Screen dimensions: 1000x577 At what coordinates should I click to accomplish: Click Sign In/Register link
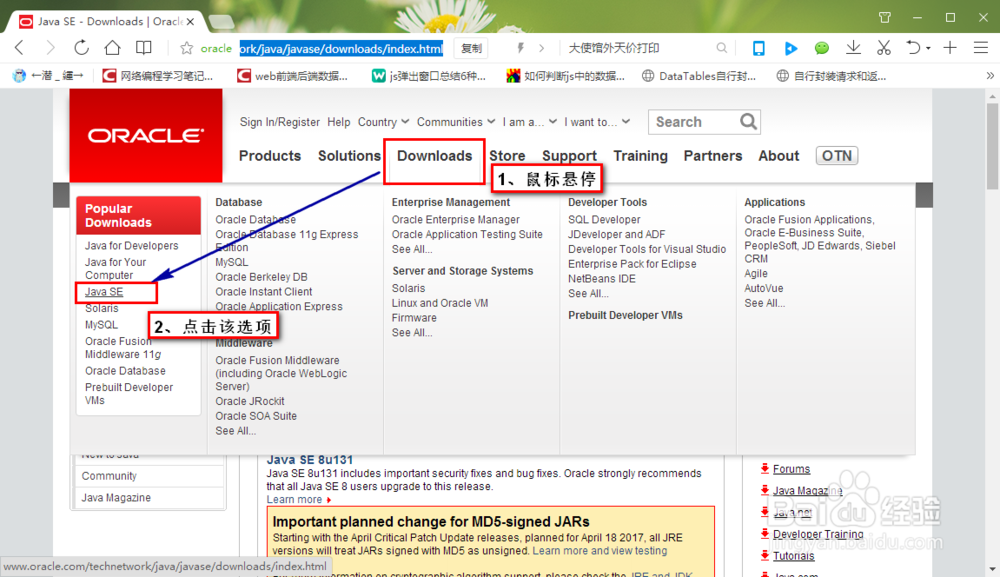coord(279,122)
